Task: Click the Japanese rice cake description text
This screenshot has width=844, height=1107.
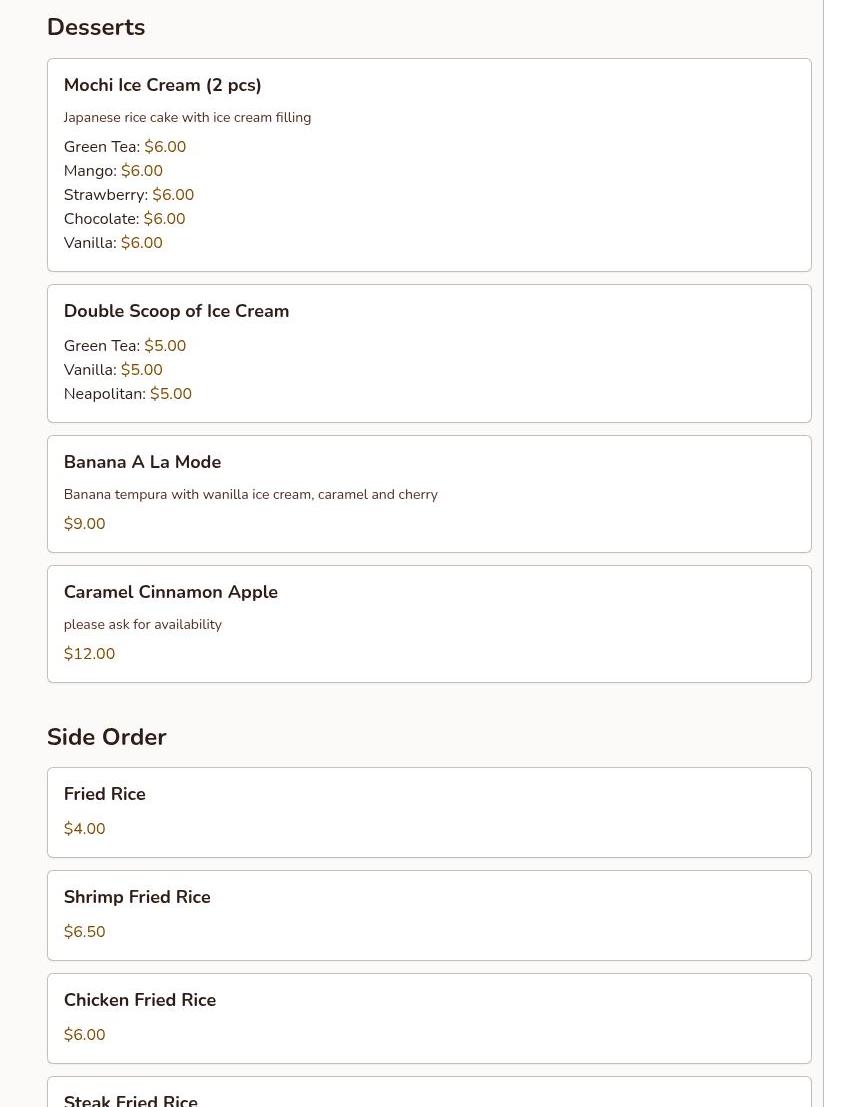Action: point(187,118)
